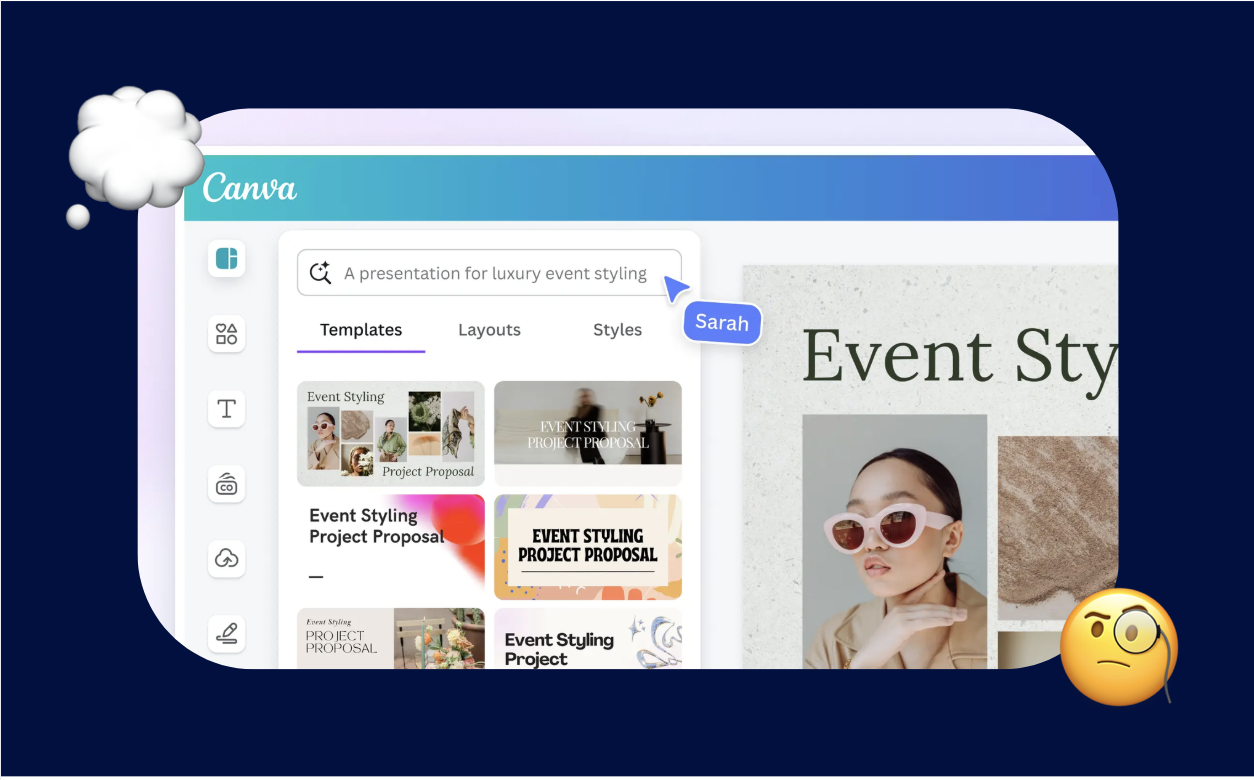Image resolution: width=1254 pixels, height=780 pixels.
Task: Select the Text tool sidebar icon
Action: point(227,408)
